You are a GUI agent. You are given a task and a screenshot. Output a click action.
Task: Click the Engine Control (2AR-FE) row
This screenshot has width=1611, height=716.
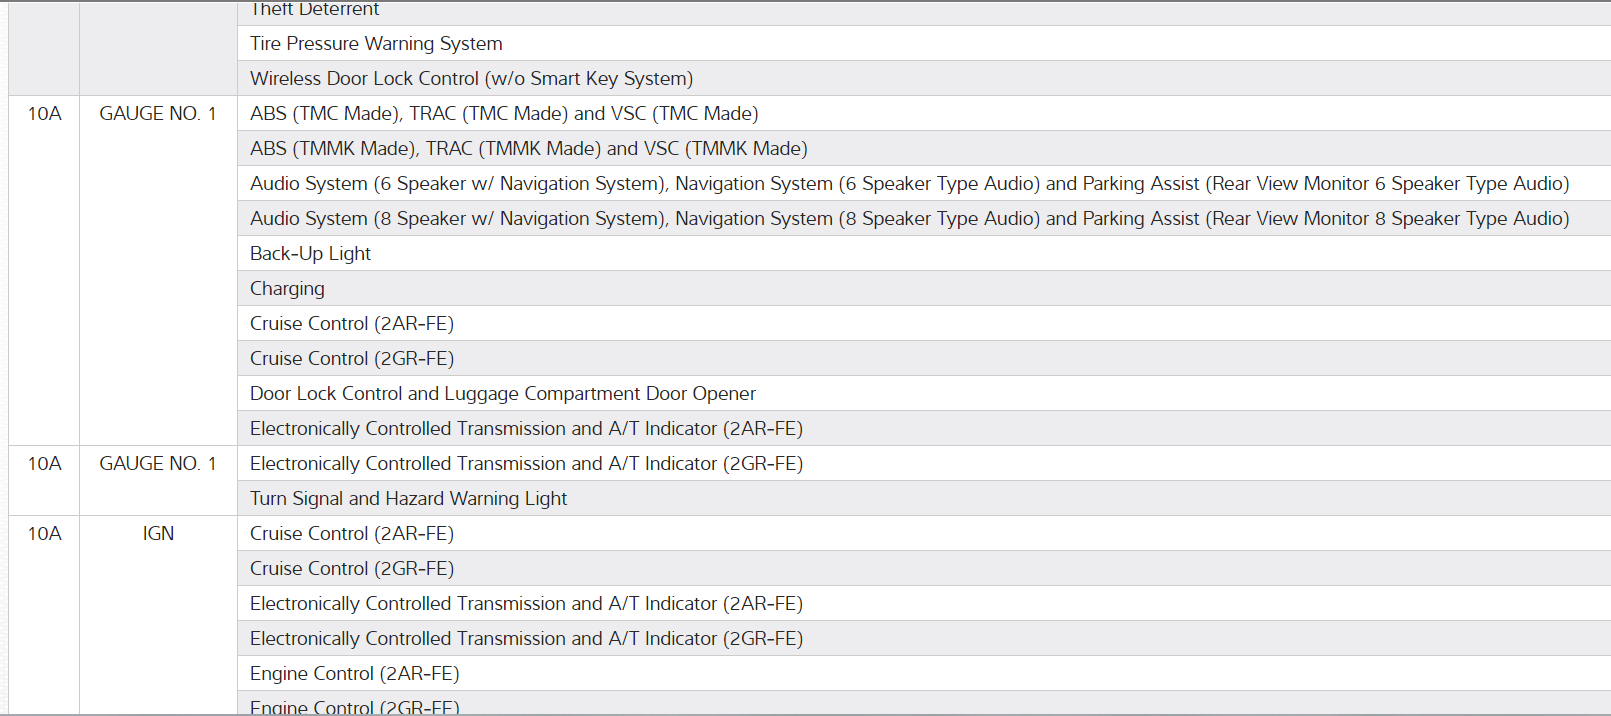[354, 674]
